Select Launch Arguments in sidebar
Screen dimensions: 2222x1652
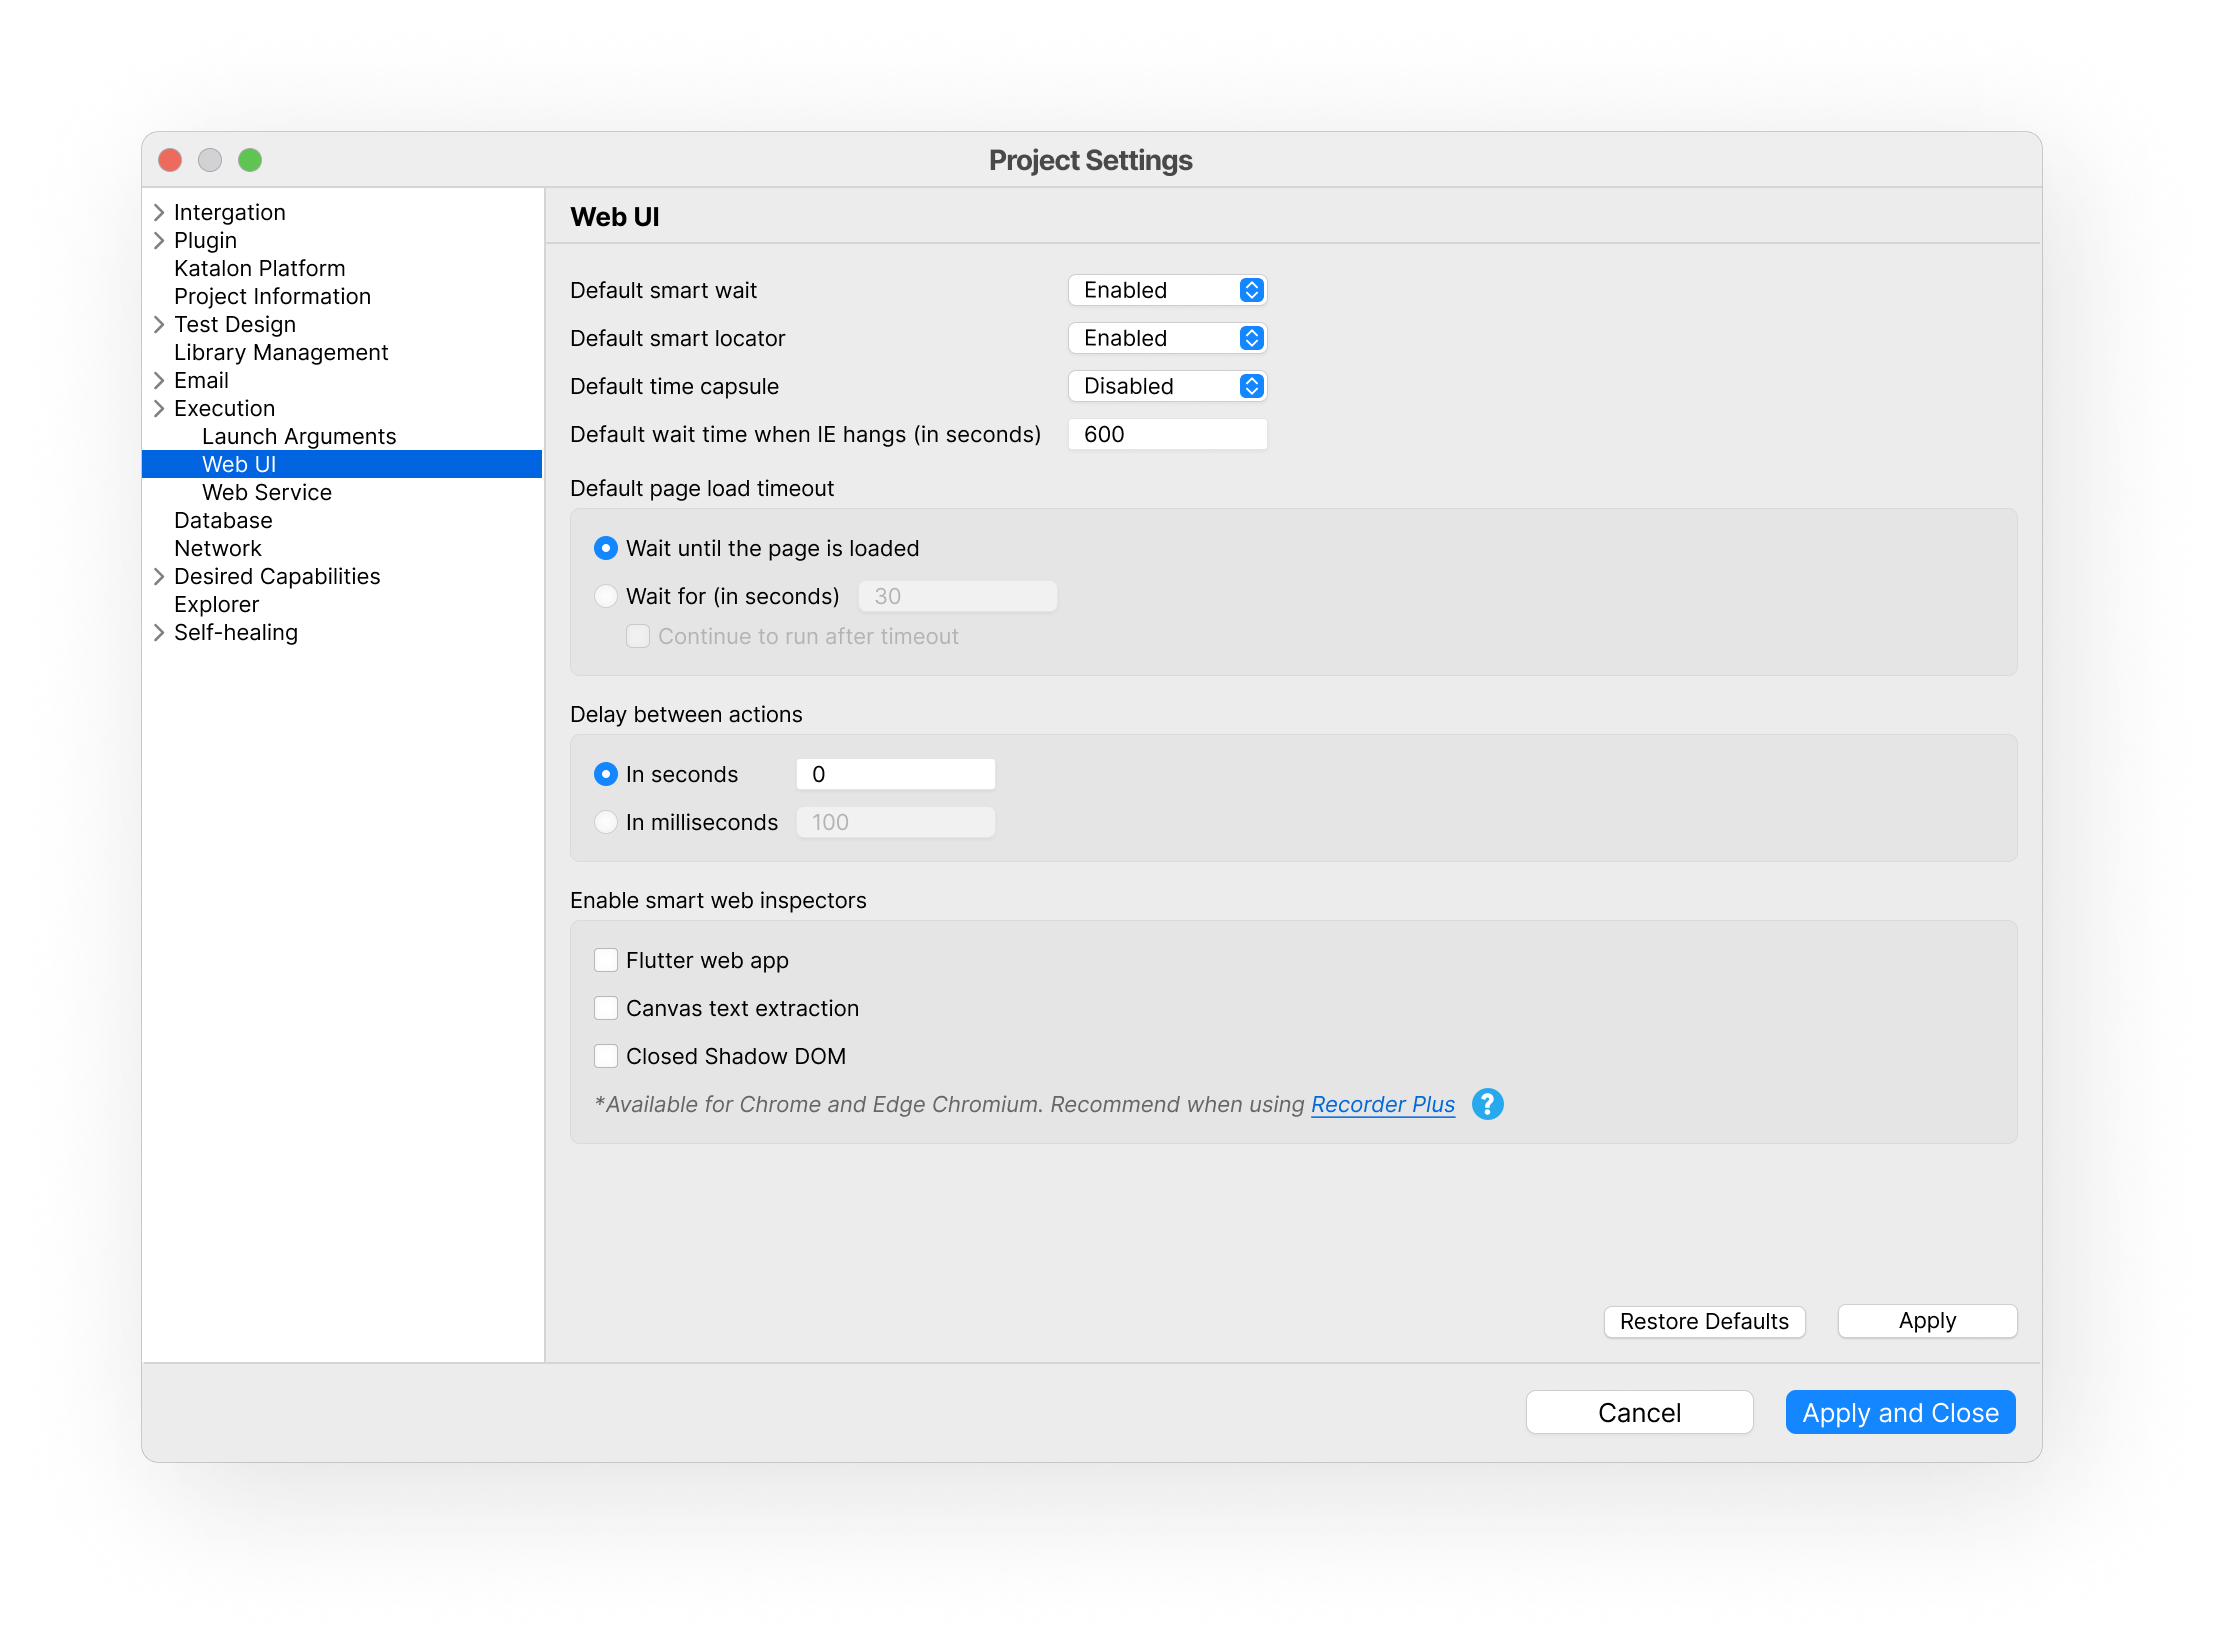pyautogui.click(x=298, y=436)
